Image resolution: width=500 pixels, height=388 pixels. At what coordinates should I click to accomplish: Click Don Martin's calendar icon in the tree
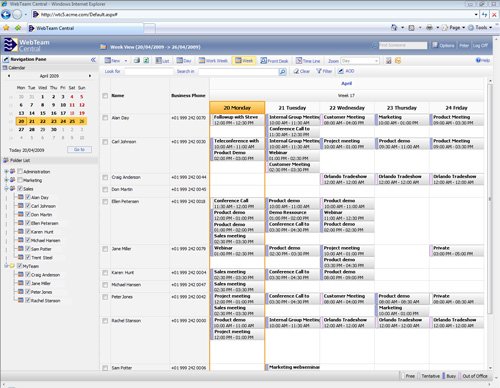point(21,214)
